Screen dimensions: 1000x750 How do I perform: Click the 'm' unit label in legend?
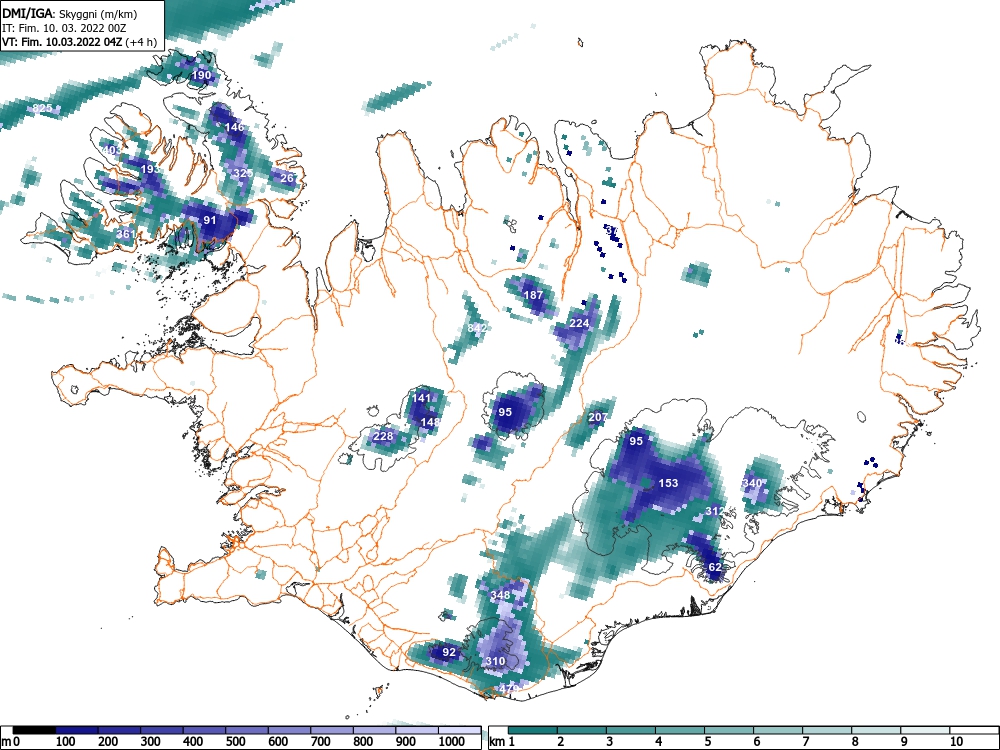click(6, 742)
